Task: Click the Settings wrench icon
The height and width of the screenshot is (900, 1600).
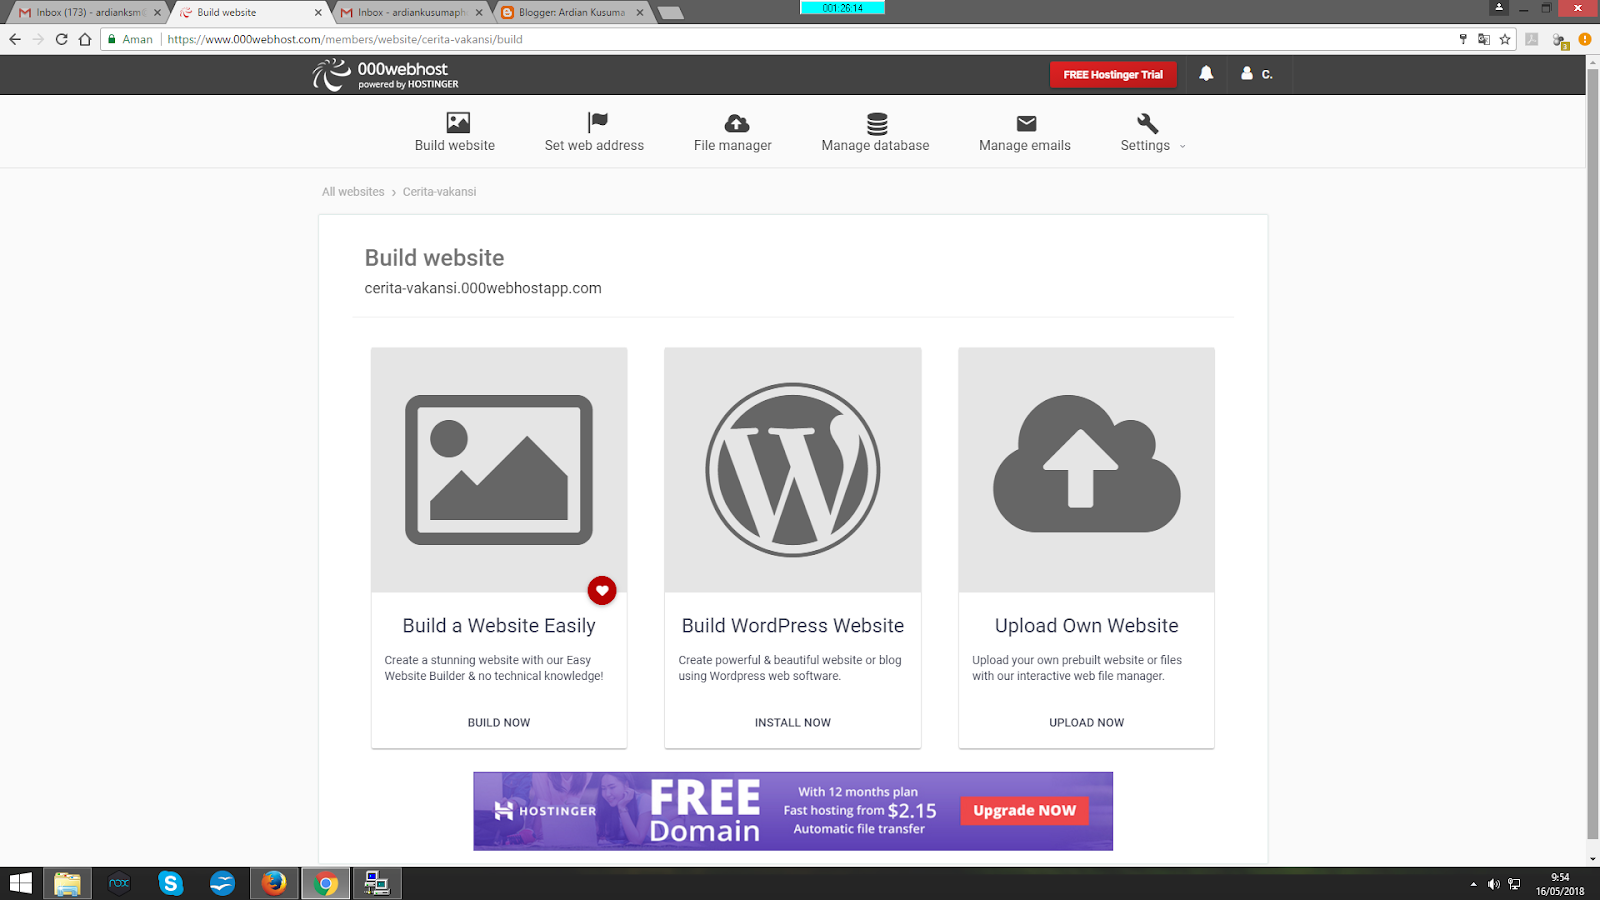Action: click(x=1147, y=123)
